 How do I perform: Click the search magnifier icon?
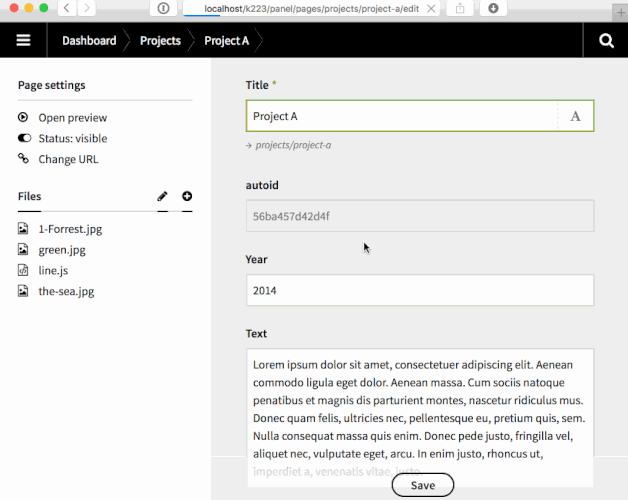pyautogui.click(x=606, y=41)
